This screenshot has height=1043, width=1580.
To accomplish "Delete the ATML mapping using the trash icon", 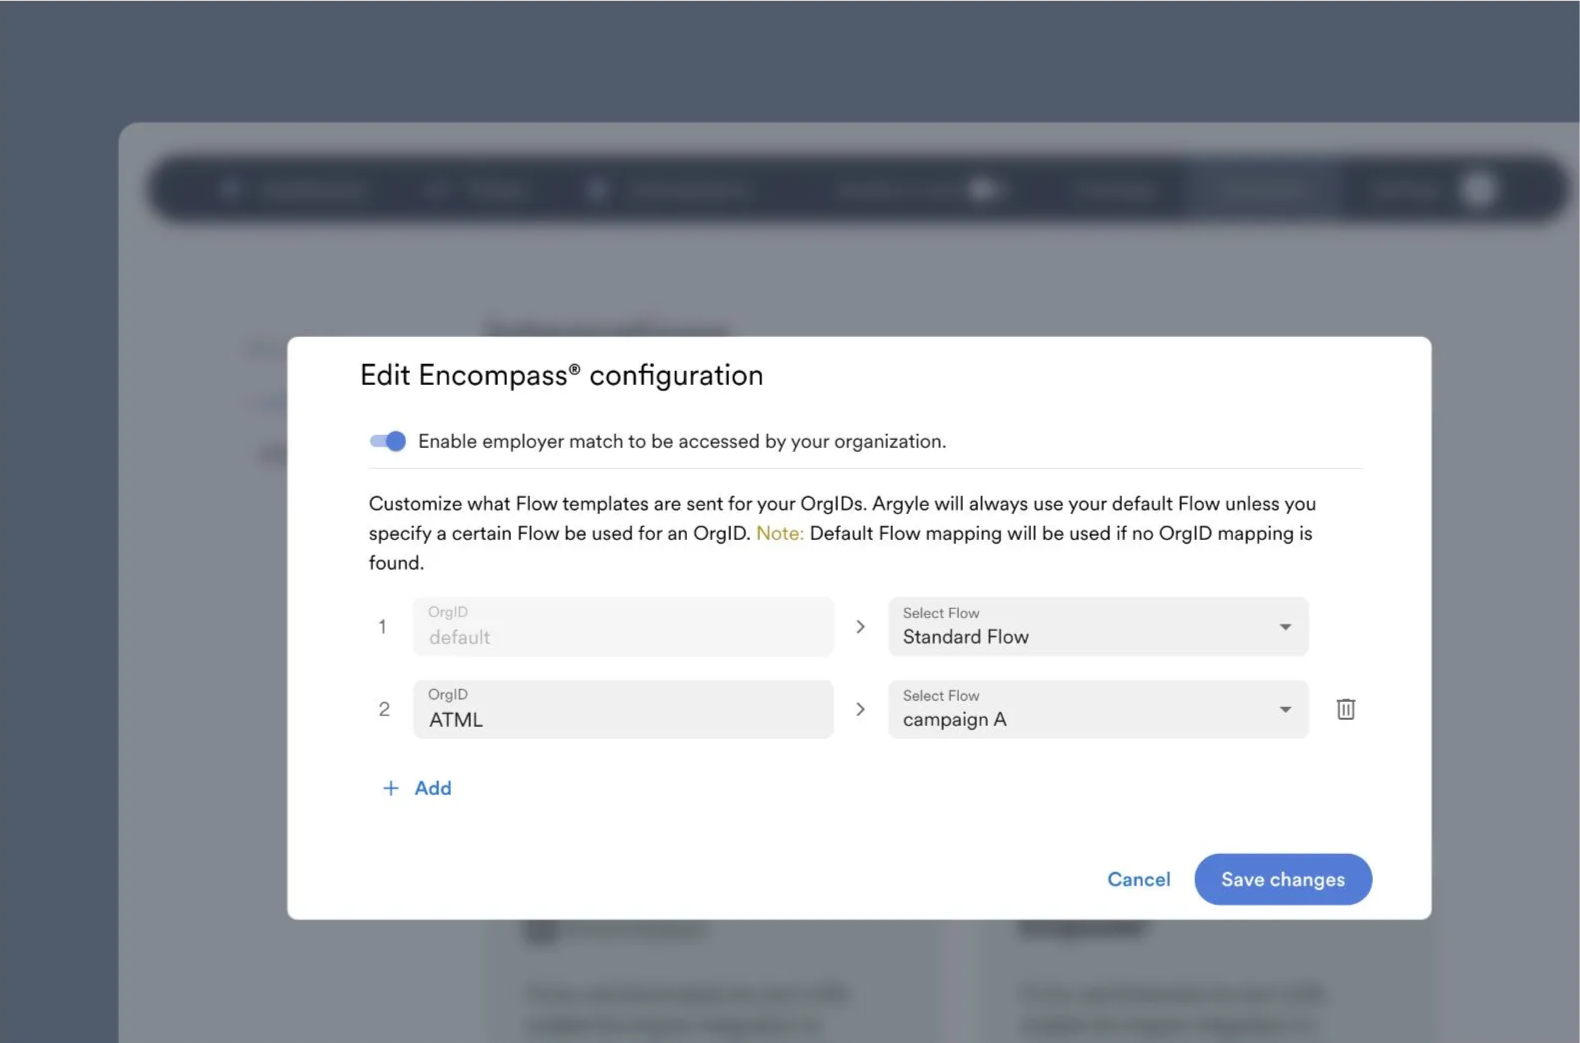I will 1345,709.
